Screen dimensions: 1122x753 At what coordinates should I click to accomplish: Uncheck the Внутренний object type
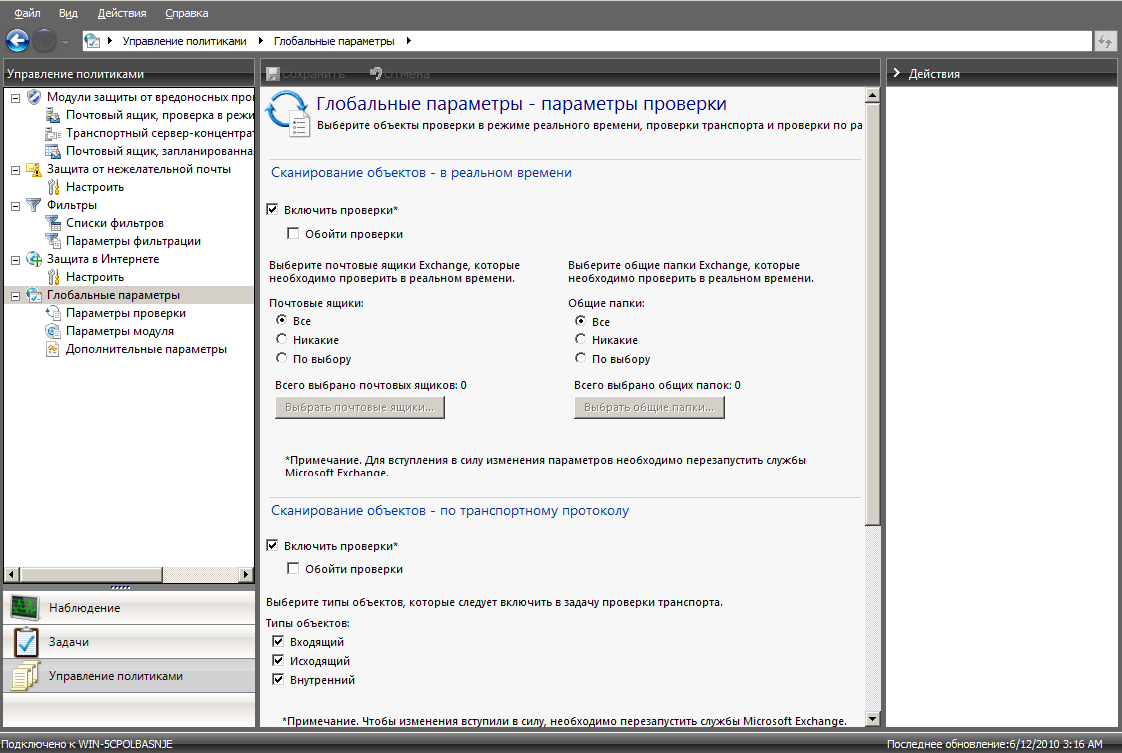click(278, 679)
